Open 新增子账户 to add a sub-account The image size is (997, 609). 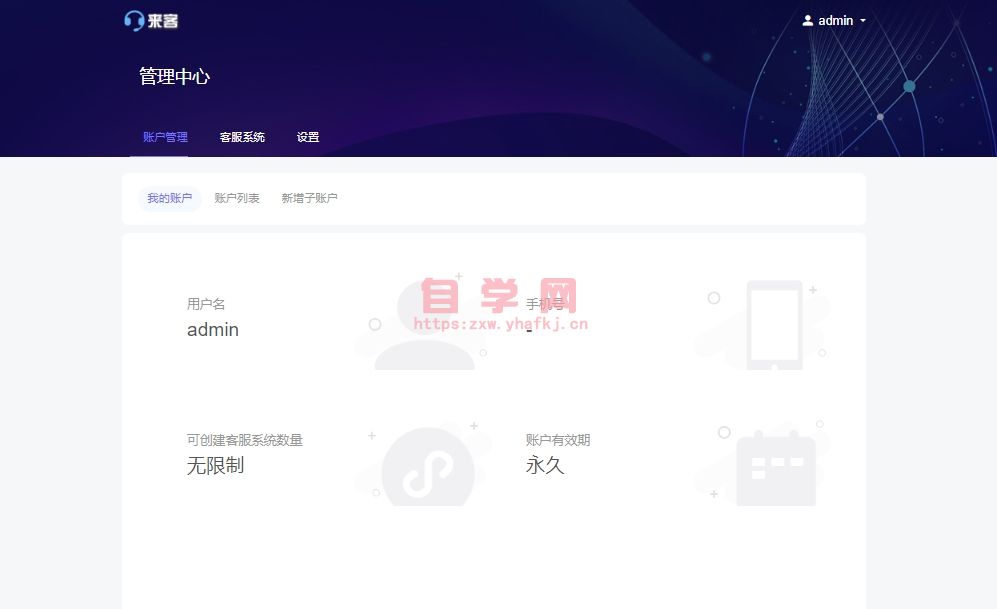tap(309, 198)
